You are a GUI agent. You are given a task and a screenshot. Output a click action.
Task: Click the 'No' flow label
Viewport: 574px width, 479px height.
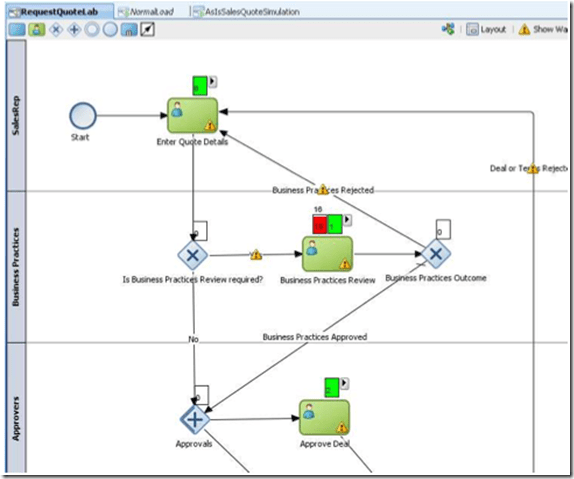(x=193, y=339)
